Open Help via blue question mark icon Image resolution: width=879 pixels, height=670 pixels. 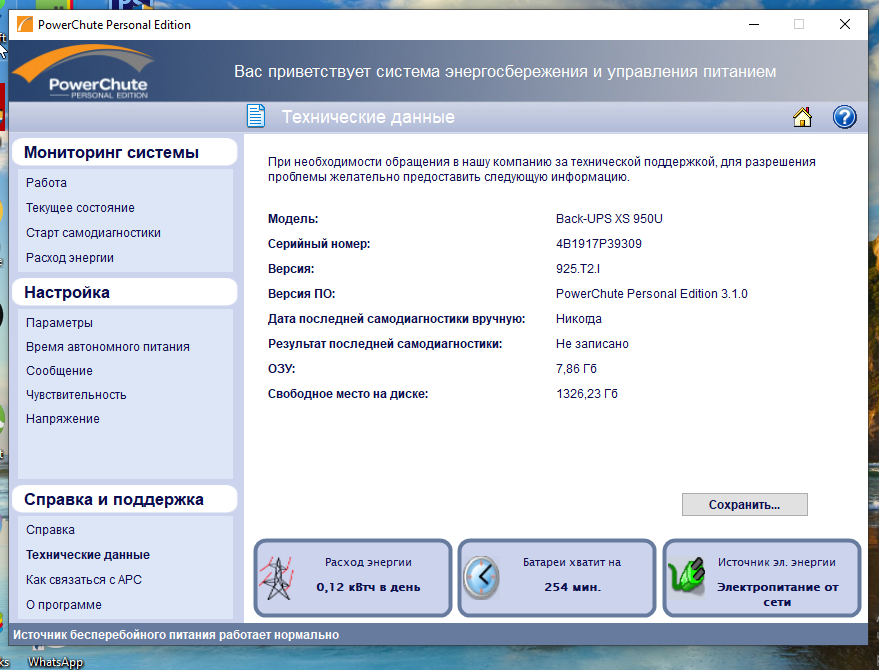[x=844, y=117]
